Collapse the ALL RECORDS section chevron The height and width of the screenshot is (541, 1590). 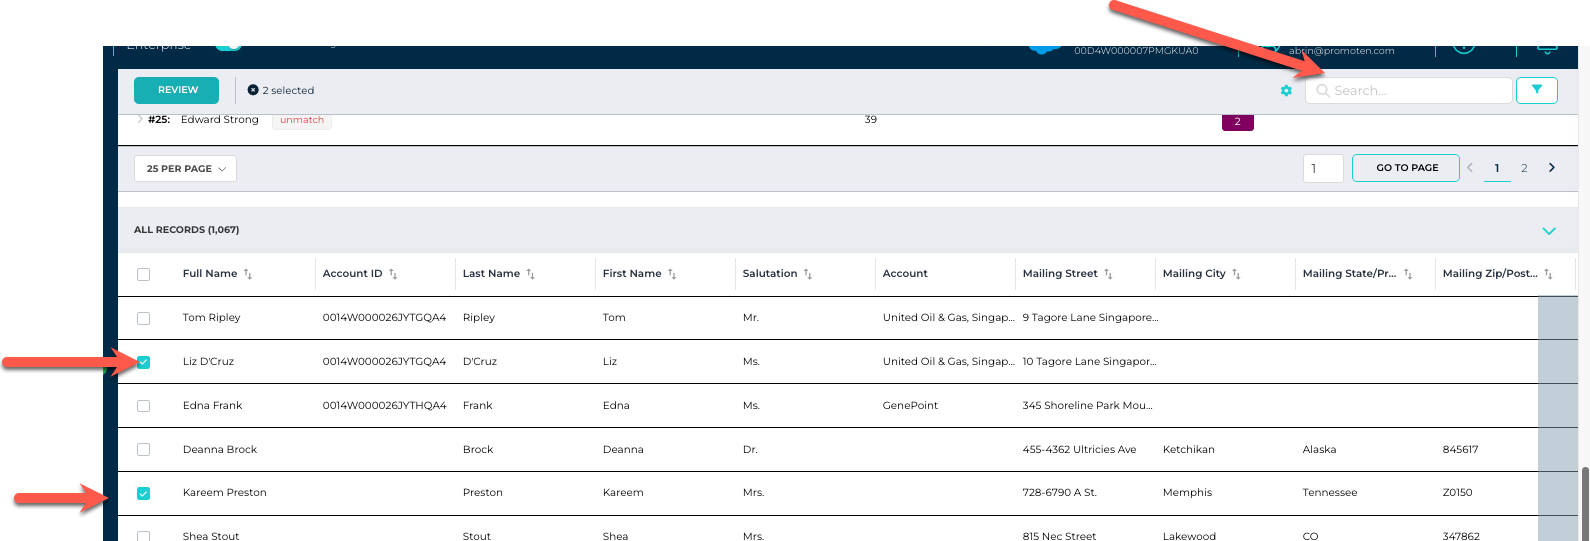point(1549,231)
